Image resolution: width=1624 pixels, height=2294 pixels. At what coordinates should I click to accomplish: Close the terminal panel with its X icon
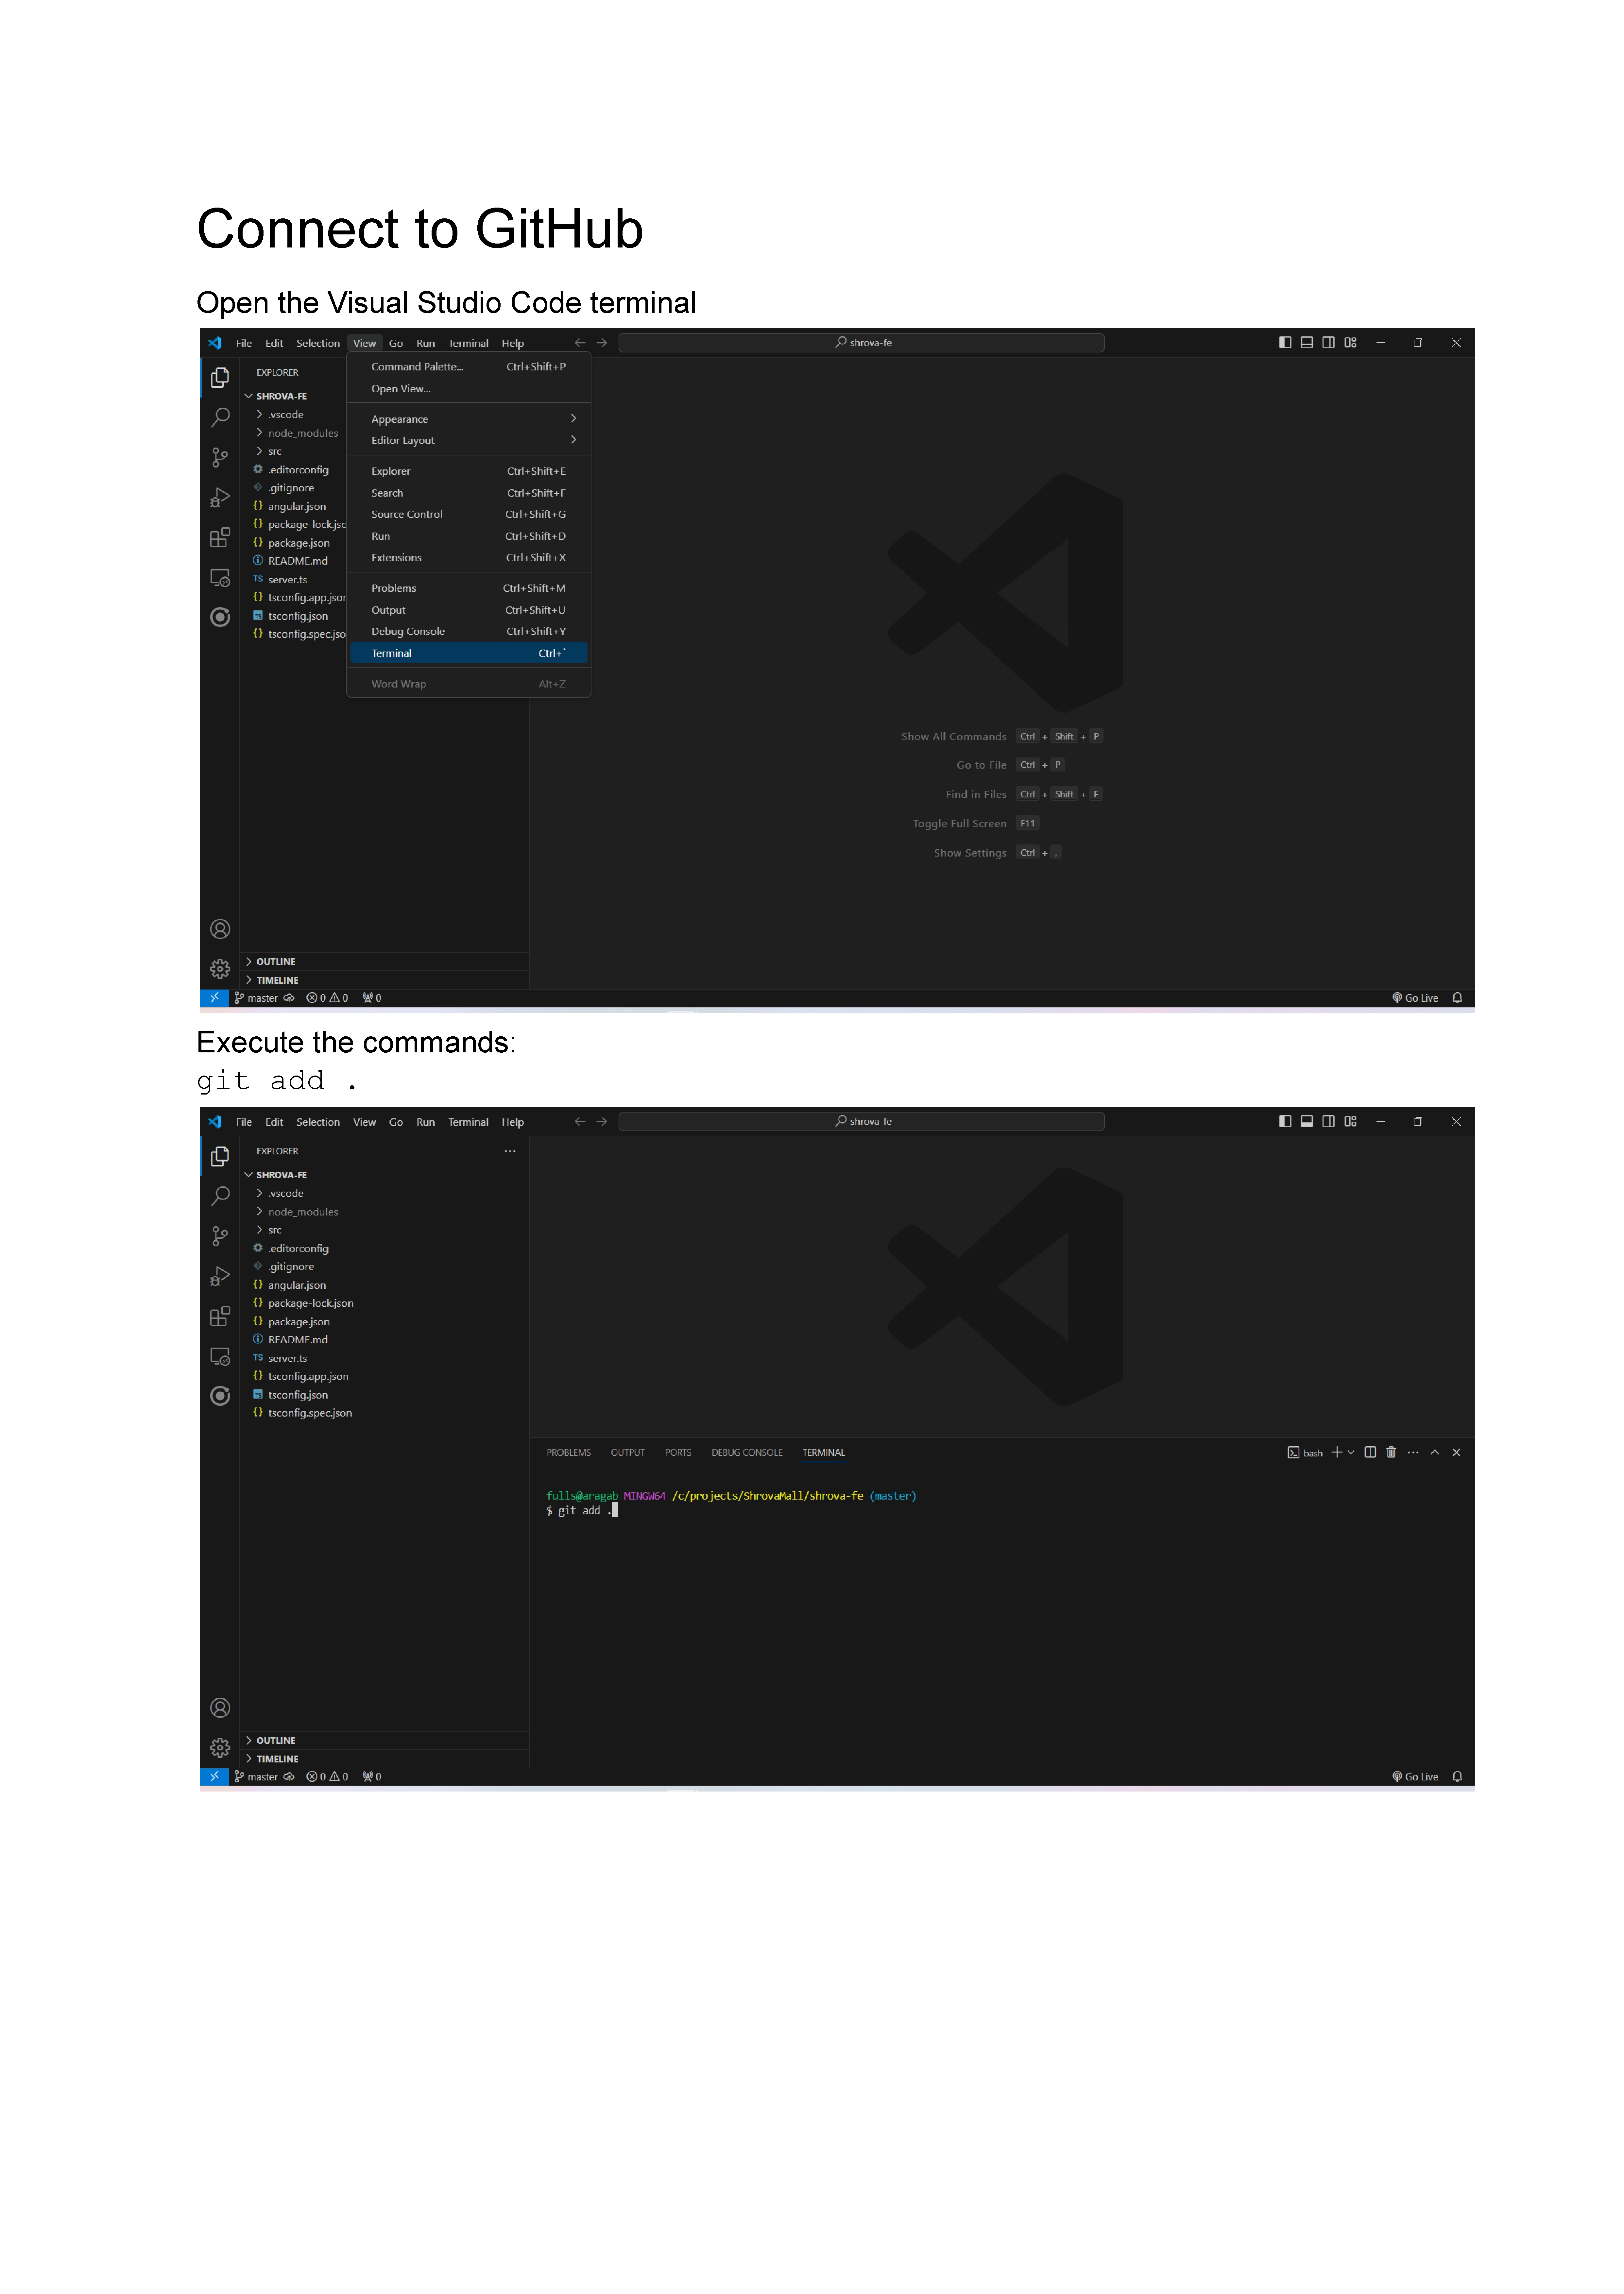[1457, 1452]
